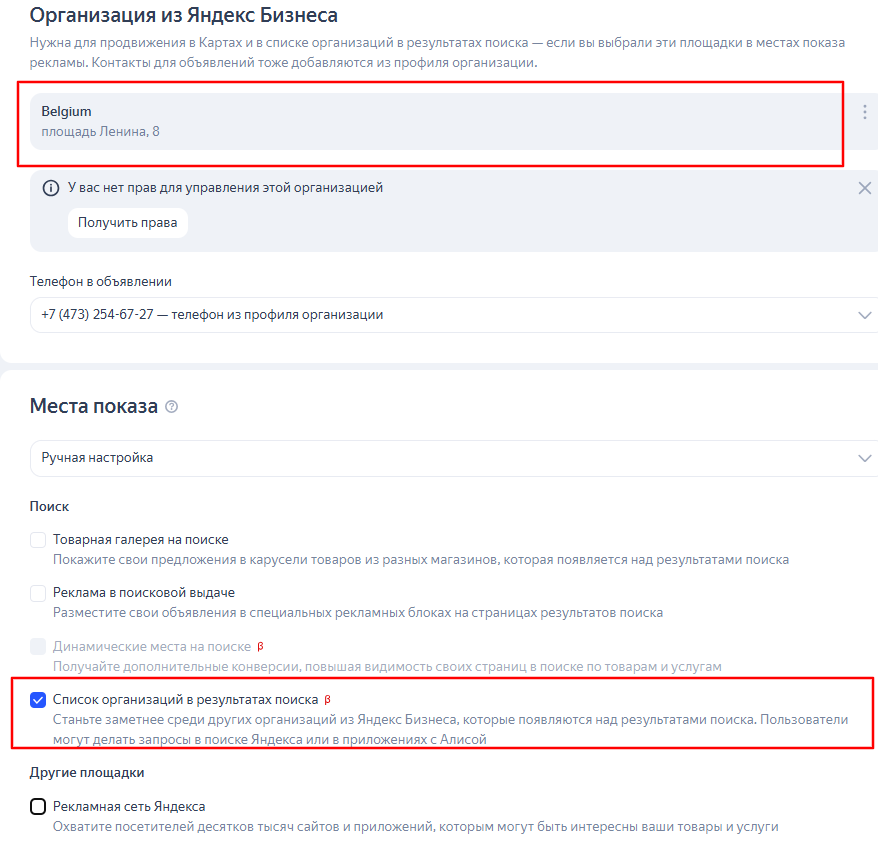Click the площадь Ленина, 8 address text
The height and width of the screenshot is (843, 878).
pos(100,132)
